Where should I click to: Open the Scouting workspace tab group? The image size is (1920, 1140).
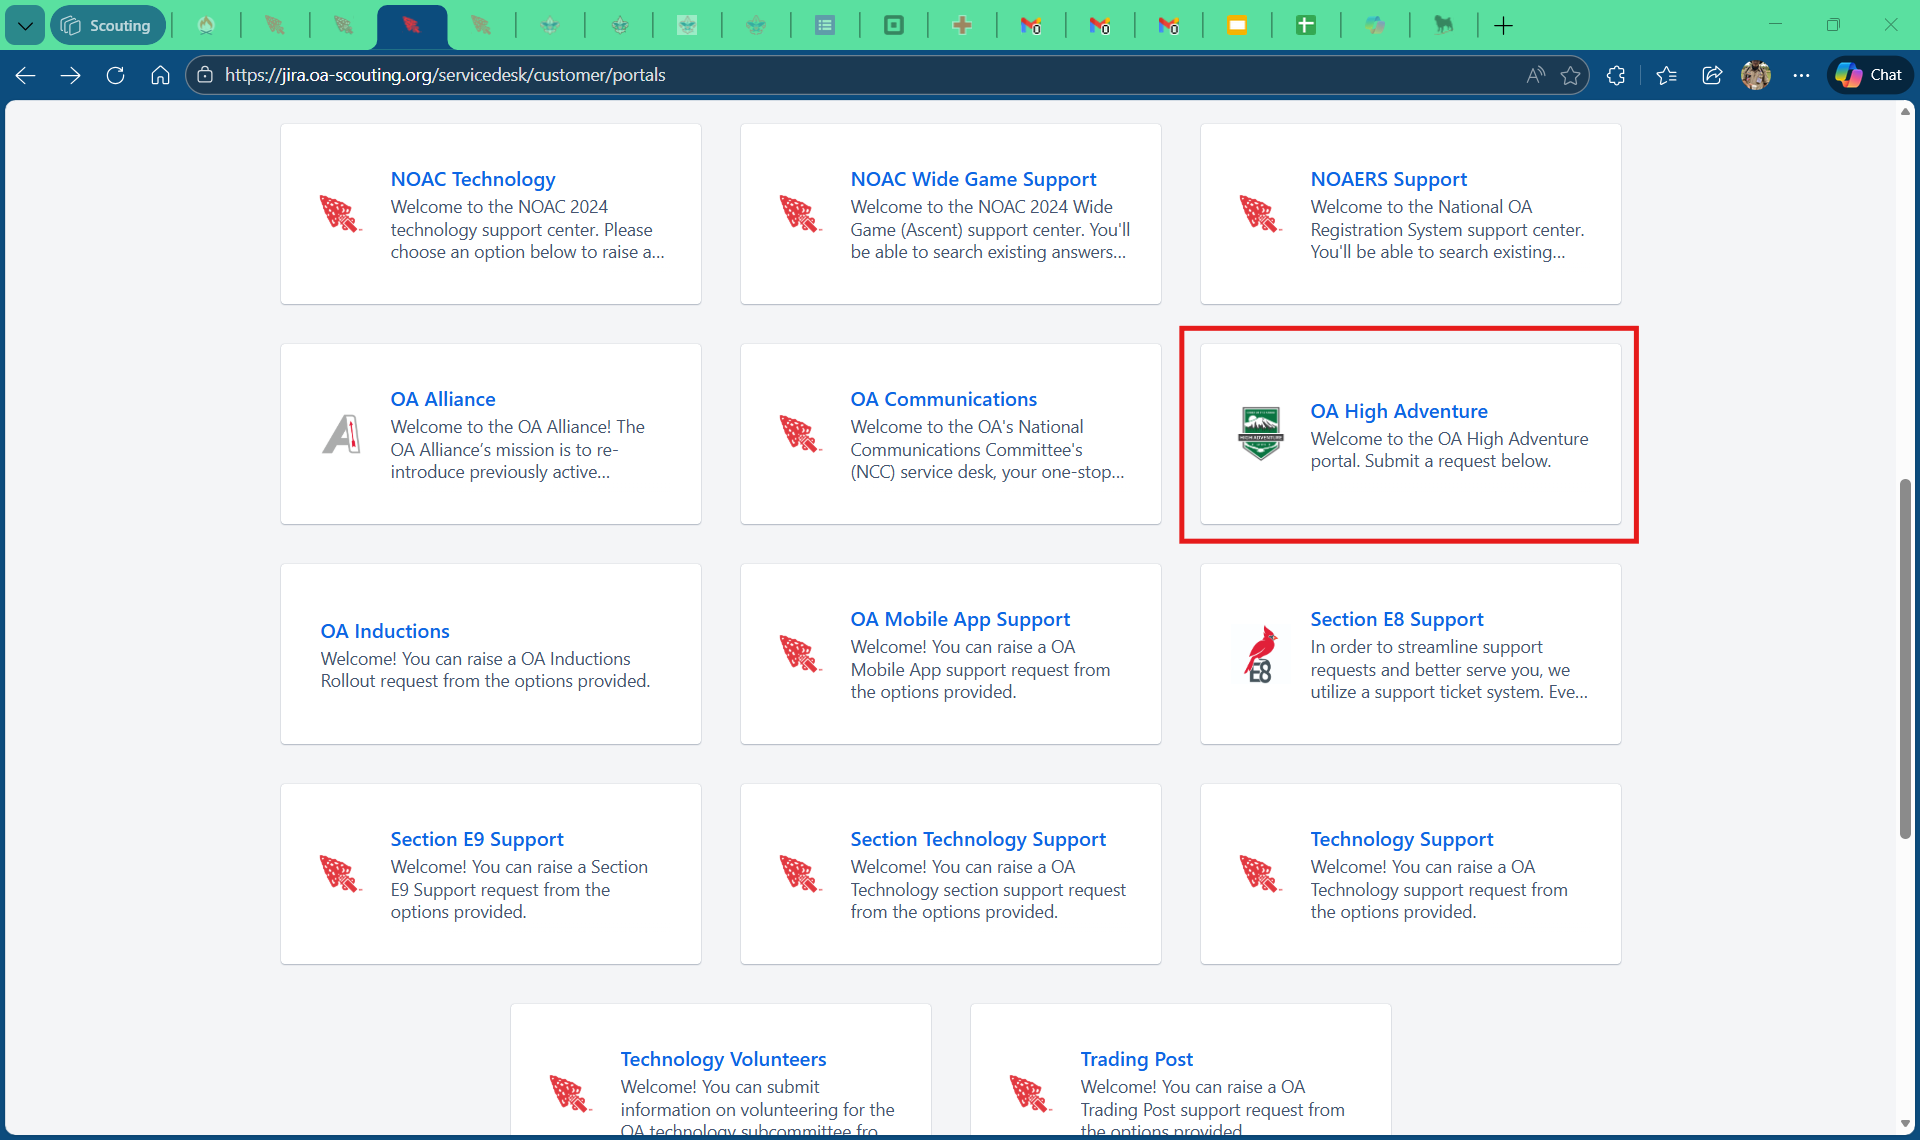(107, 26)
